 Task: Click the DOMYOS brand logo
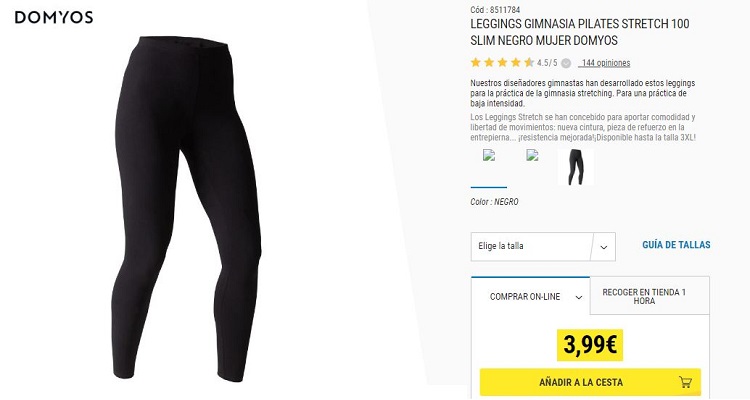54,18
